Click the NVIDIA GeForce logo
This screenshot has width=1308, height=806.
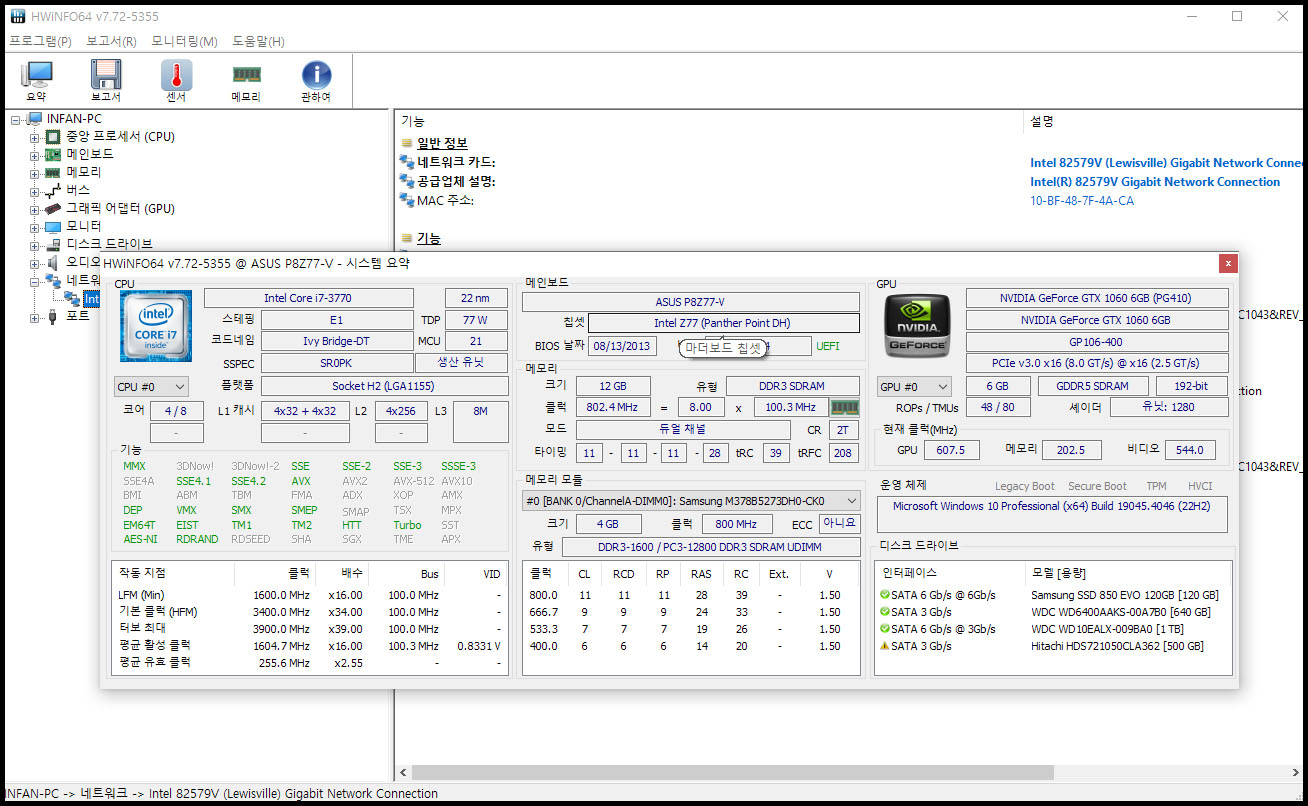(x=917, y=326)
